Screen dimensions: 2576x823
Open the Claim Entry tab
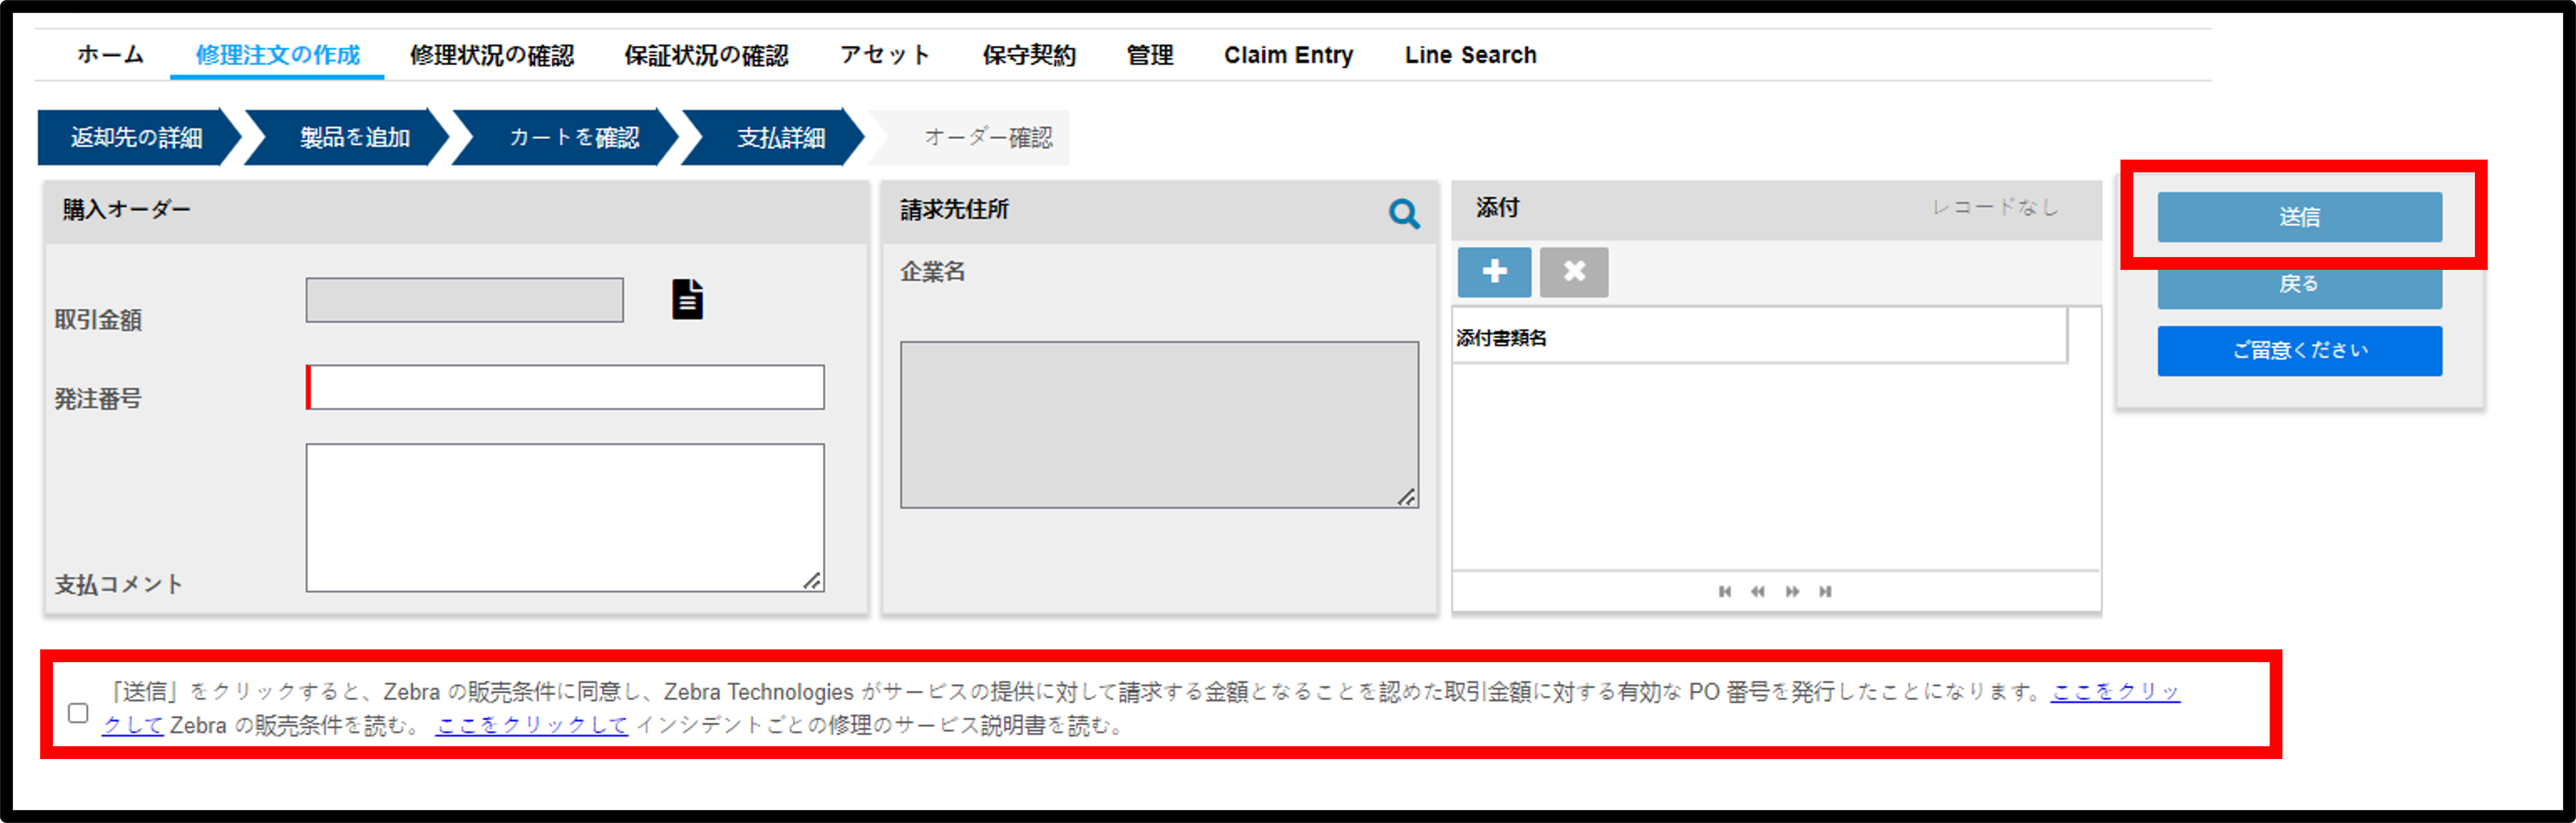click(x=1288, y=55)
